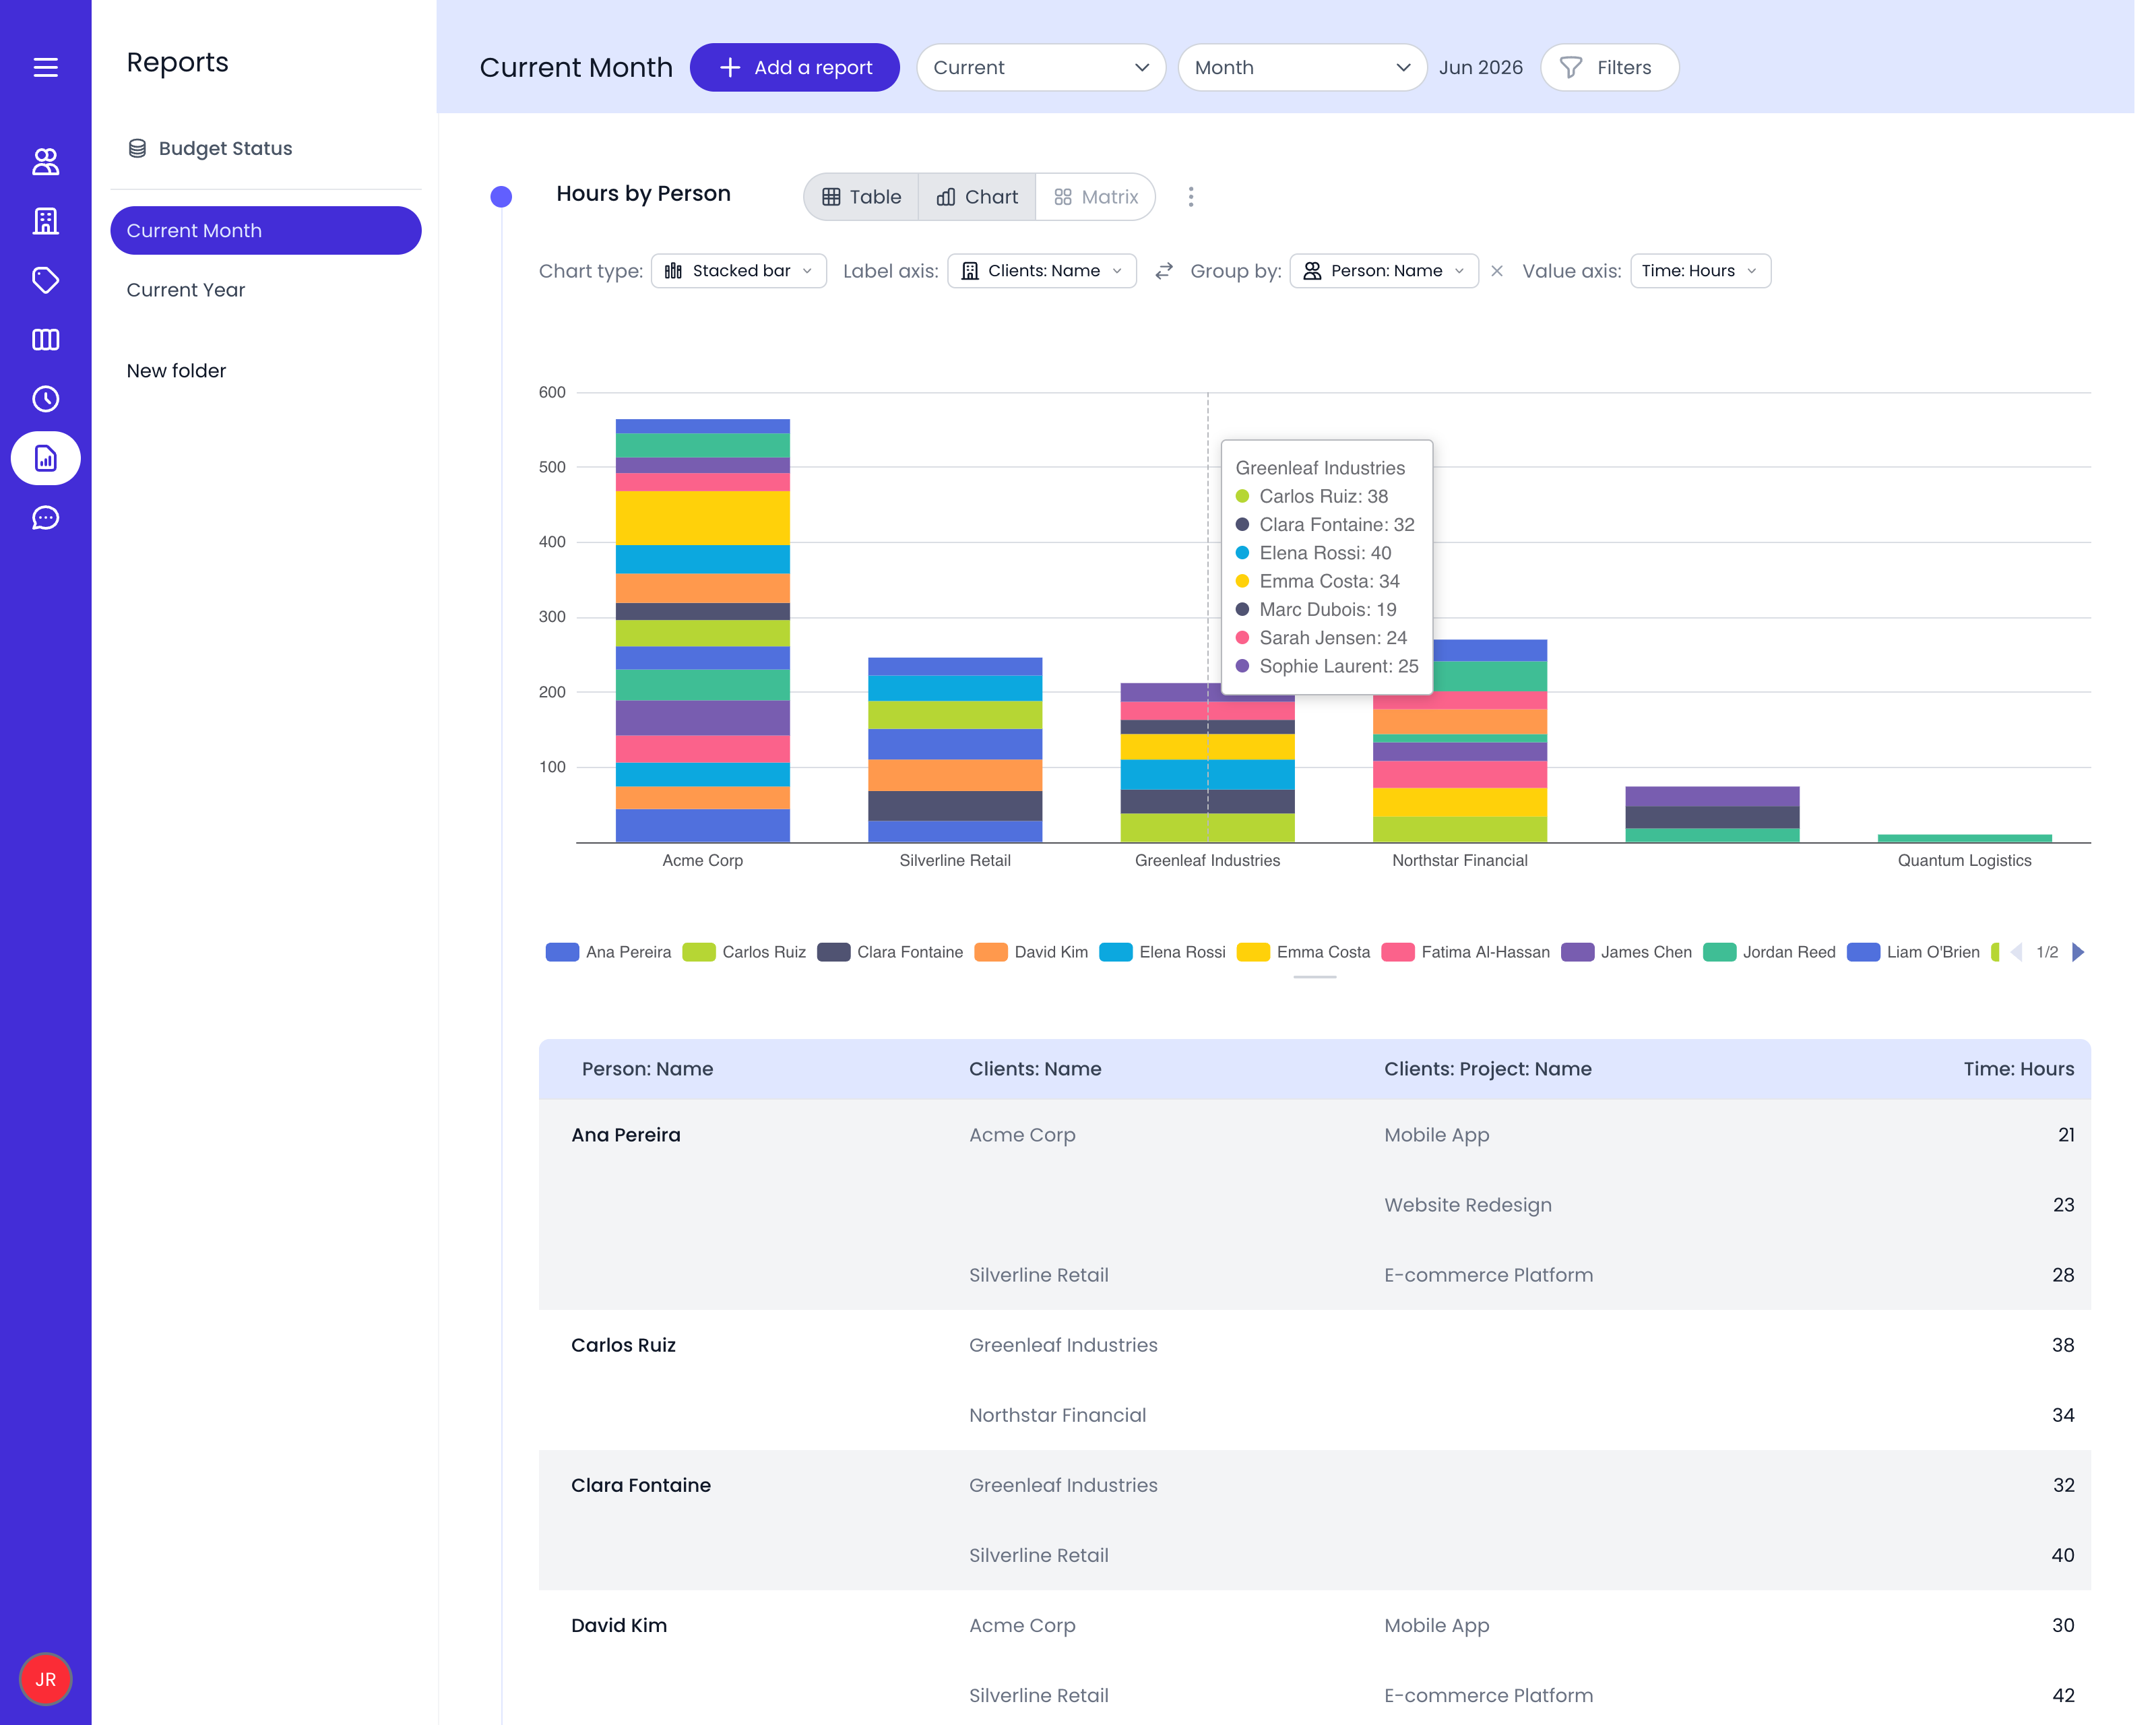This screenshot has height=1725, width=2156.
Task: Open Group by Person: Name dropdown
Action: (1383, 271)
